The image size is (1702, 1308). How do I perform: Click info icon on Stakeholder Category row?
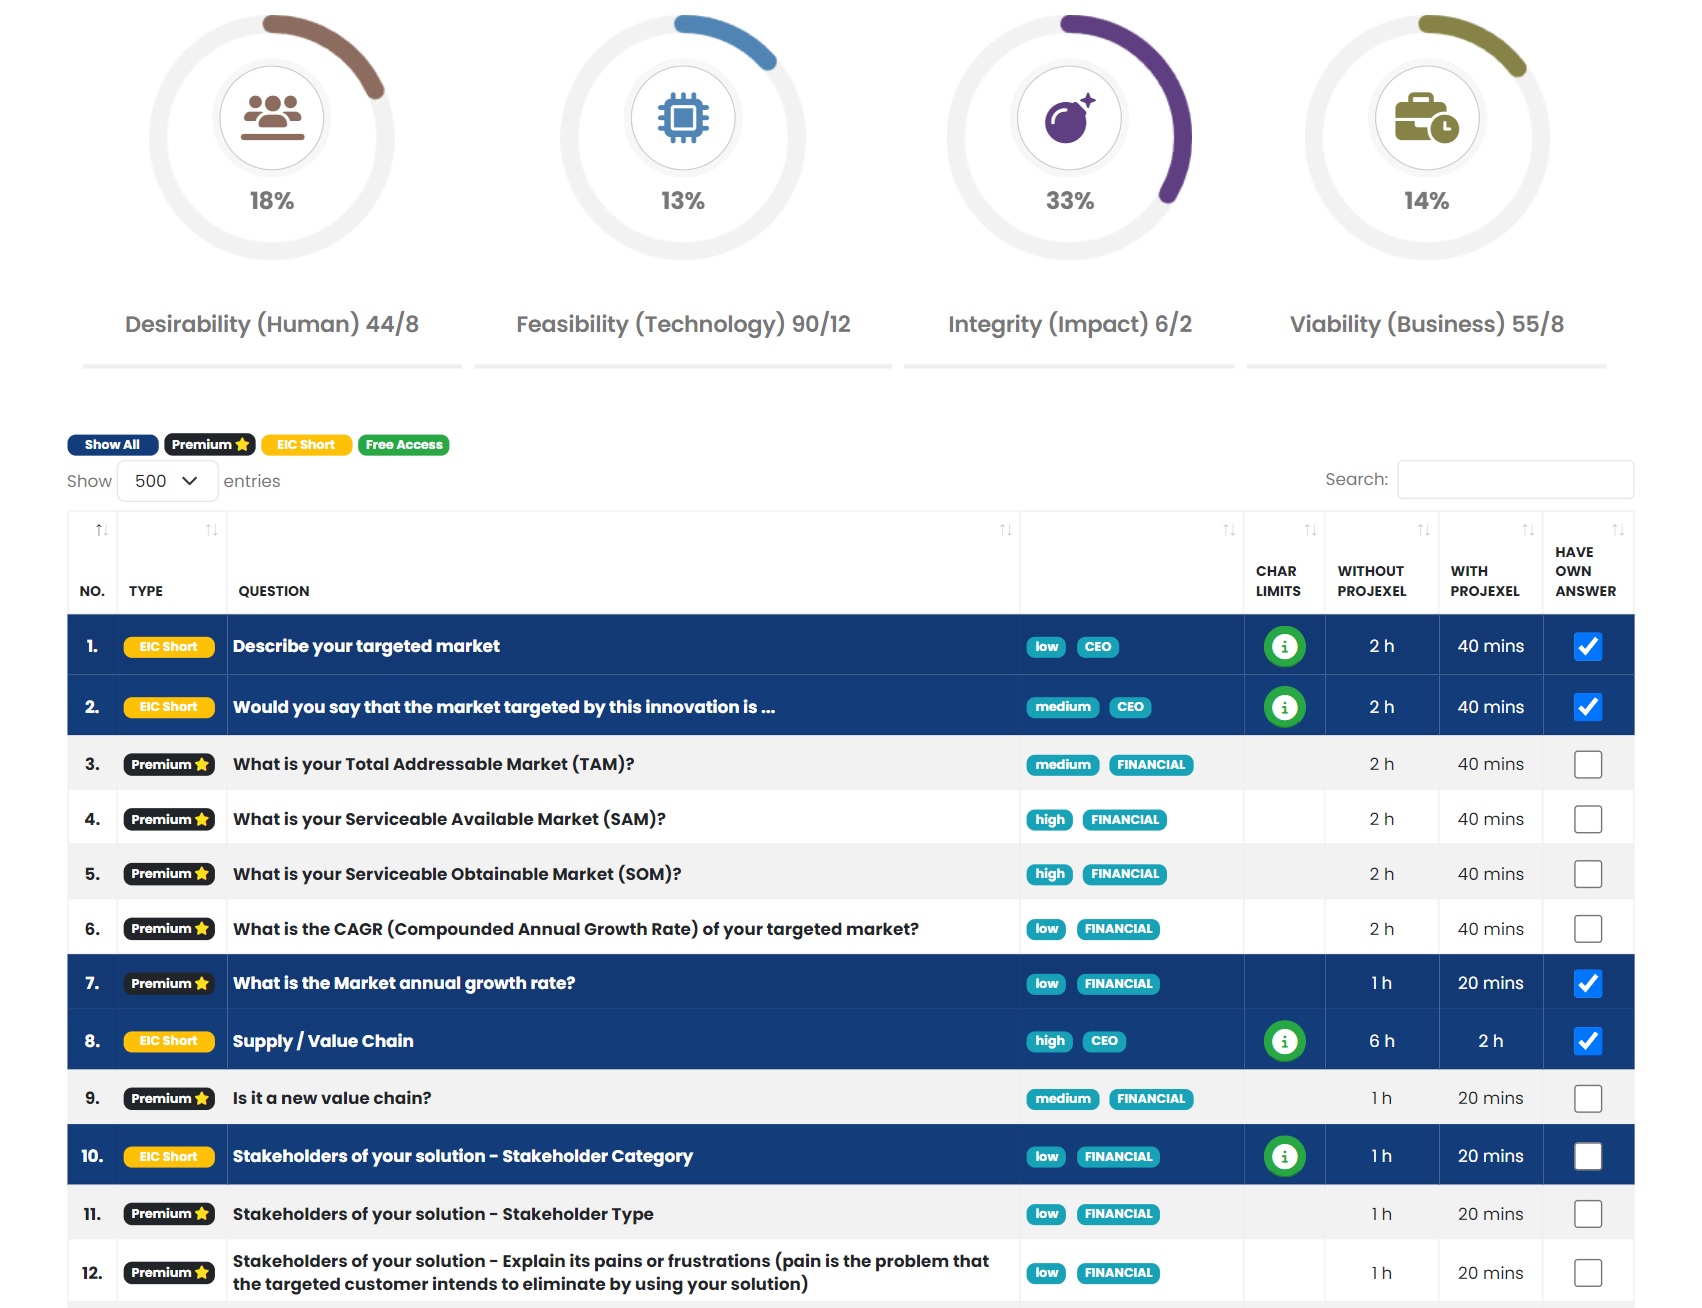click(1284, 1157)
